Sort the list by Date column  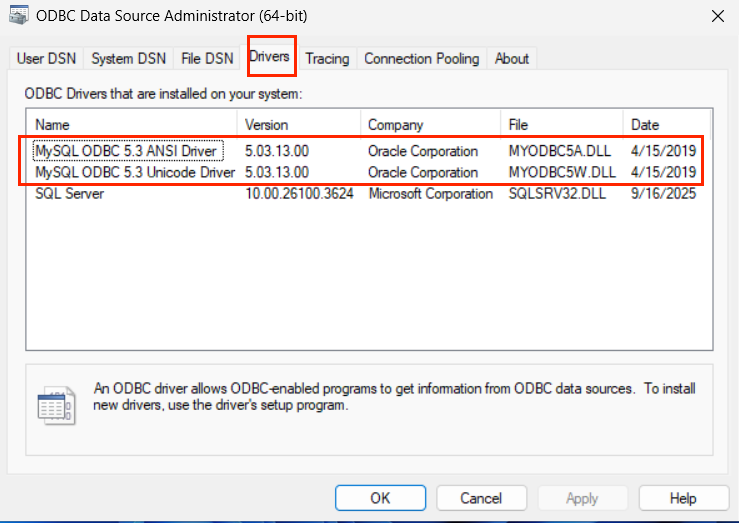click(667, 125)
